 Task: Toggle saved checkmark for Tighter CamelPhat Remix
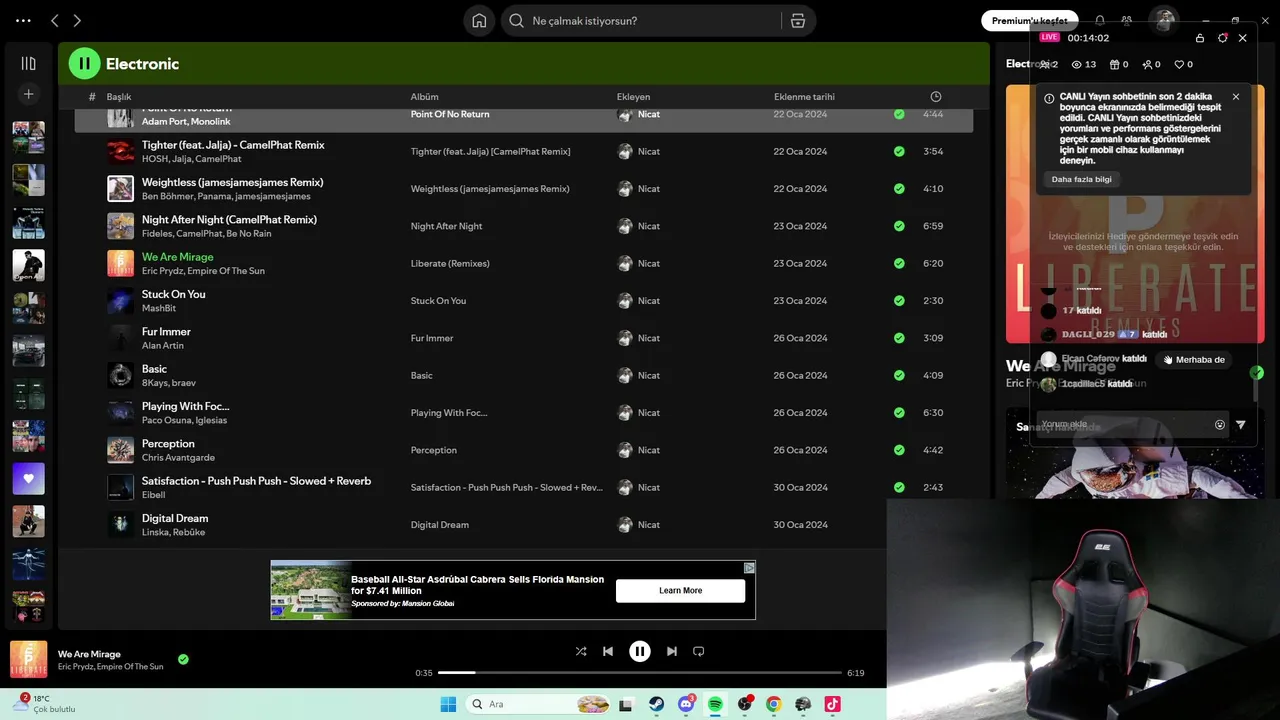(x=899, y=152)
